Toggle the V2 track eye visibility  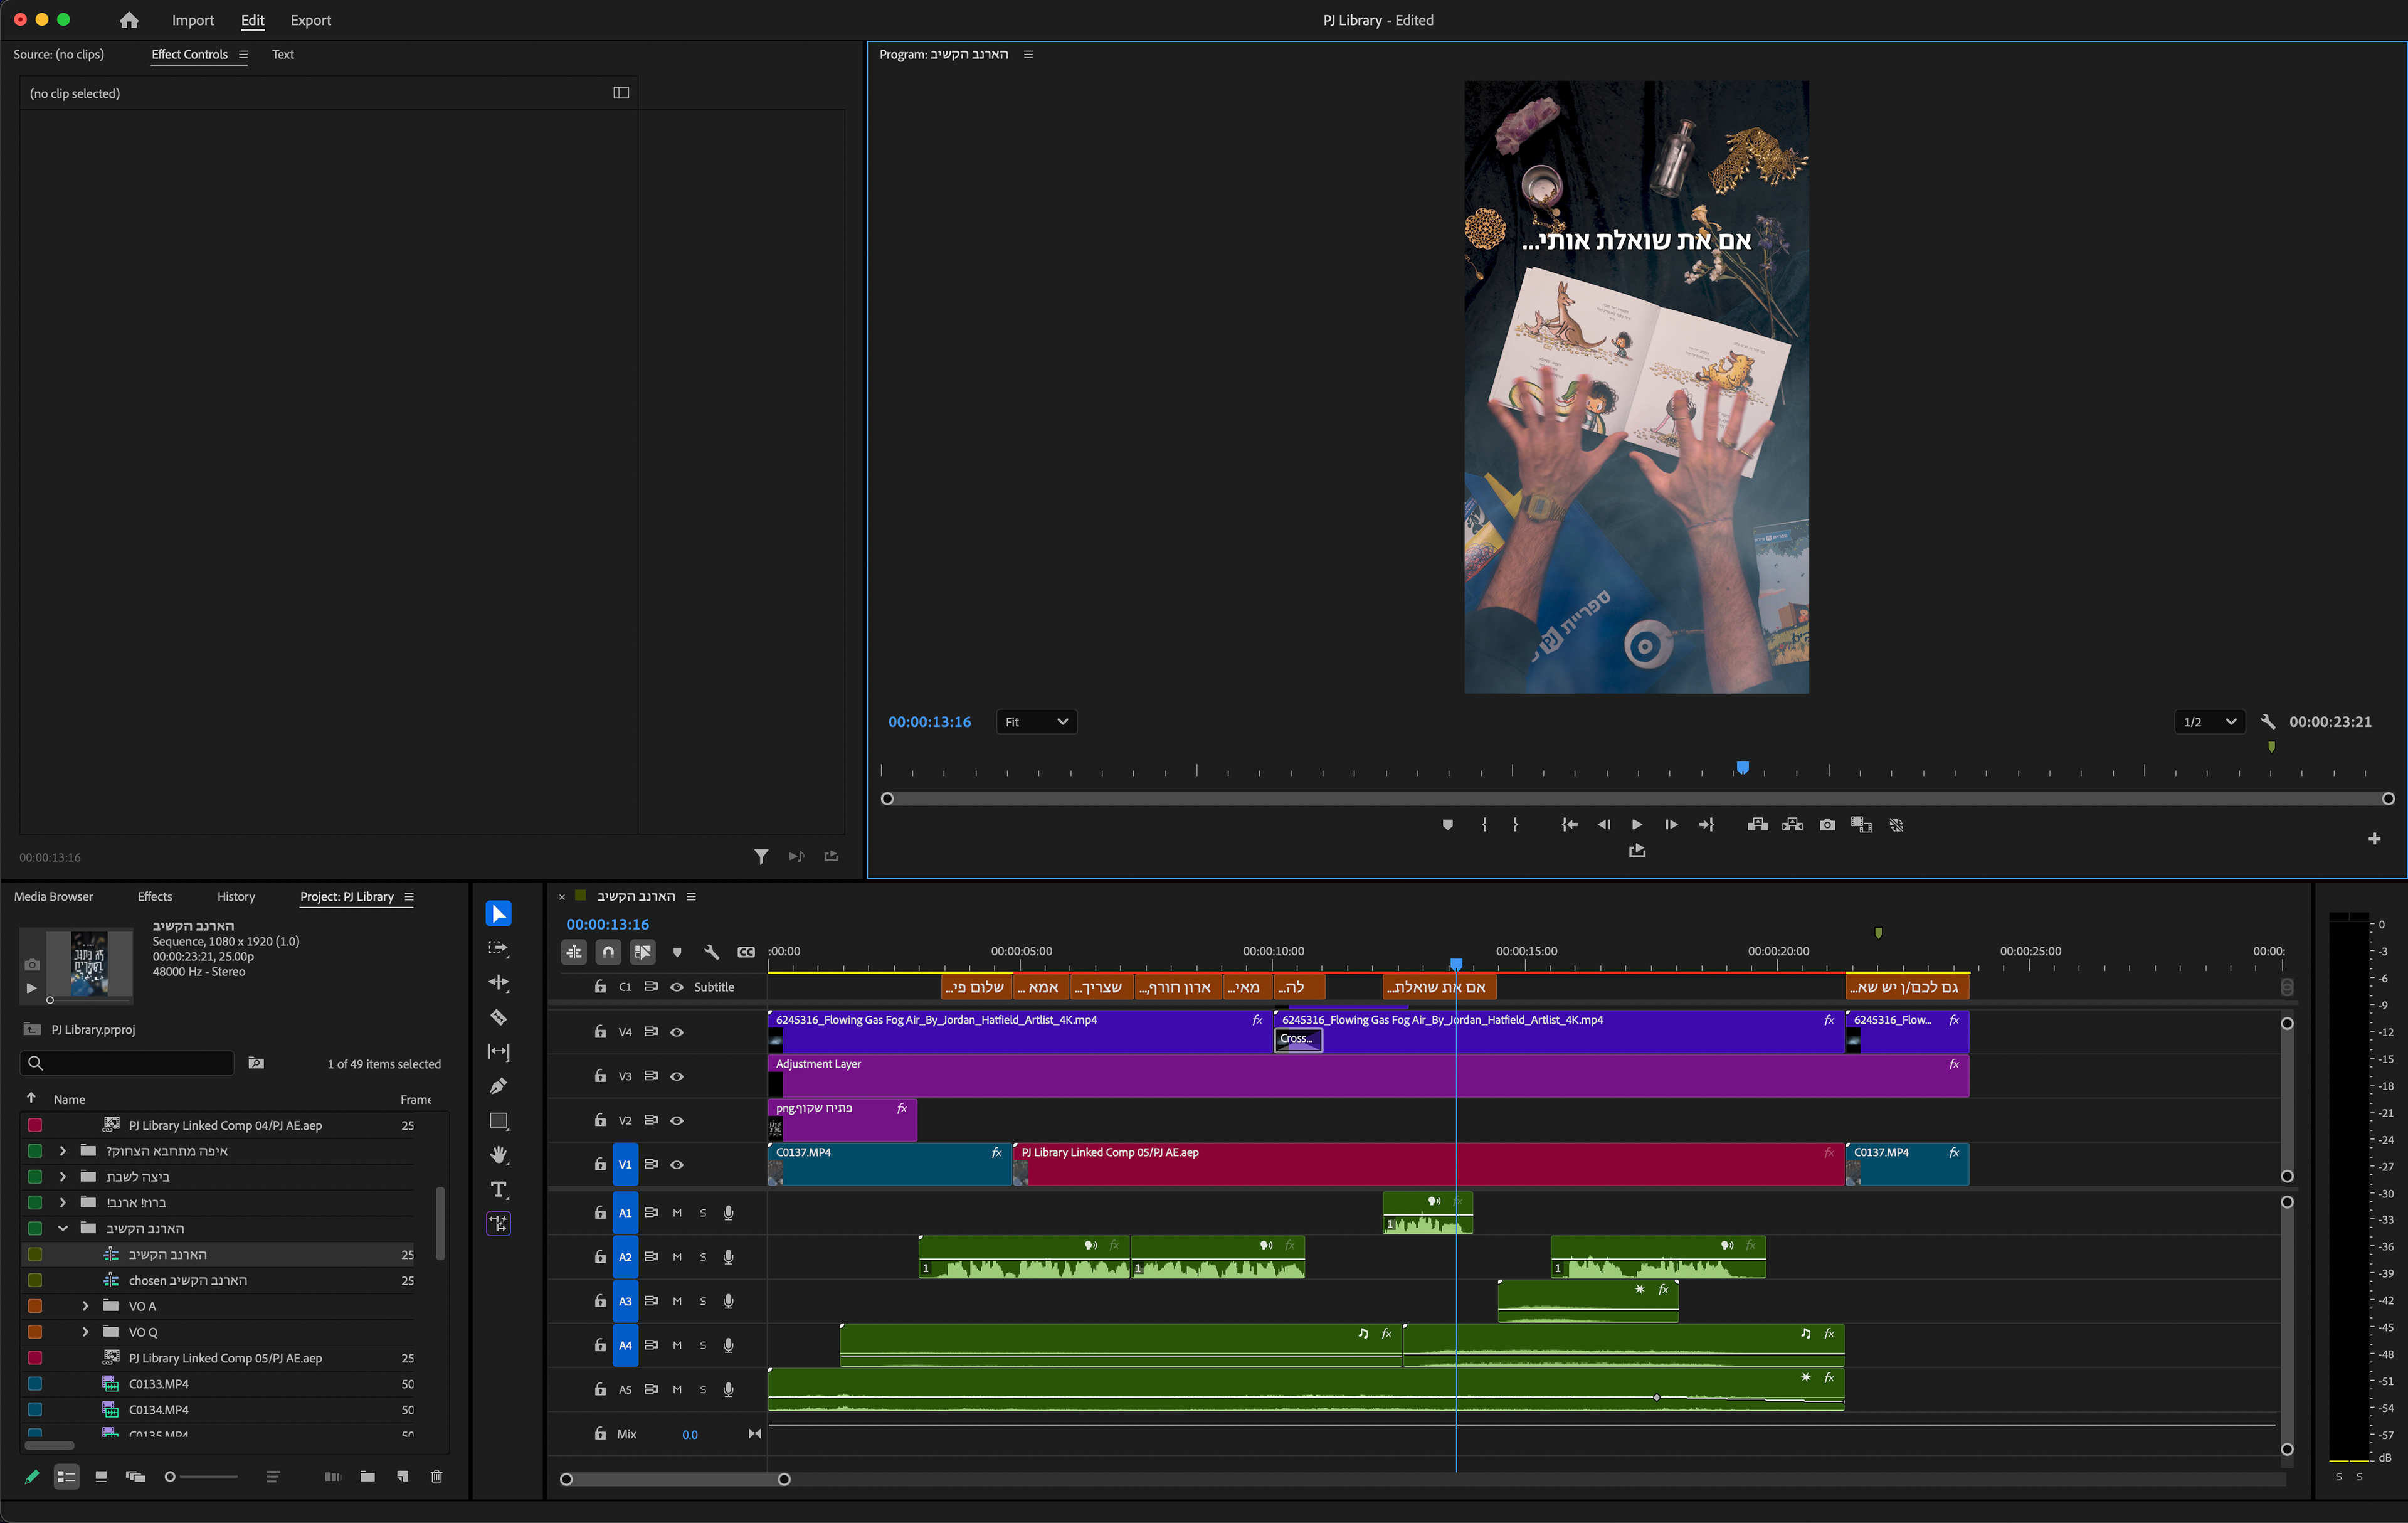677,1120
